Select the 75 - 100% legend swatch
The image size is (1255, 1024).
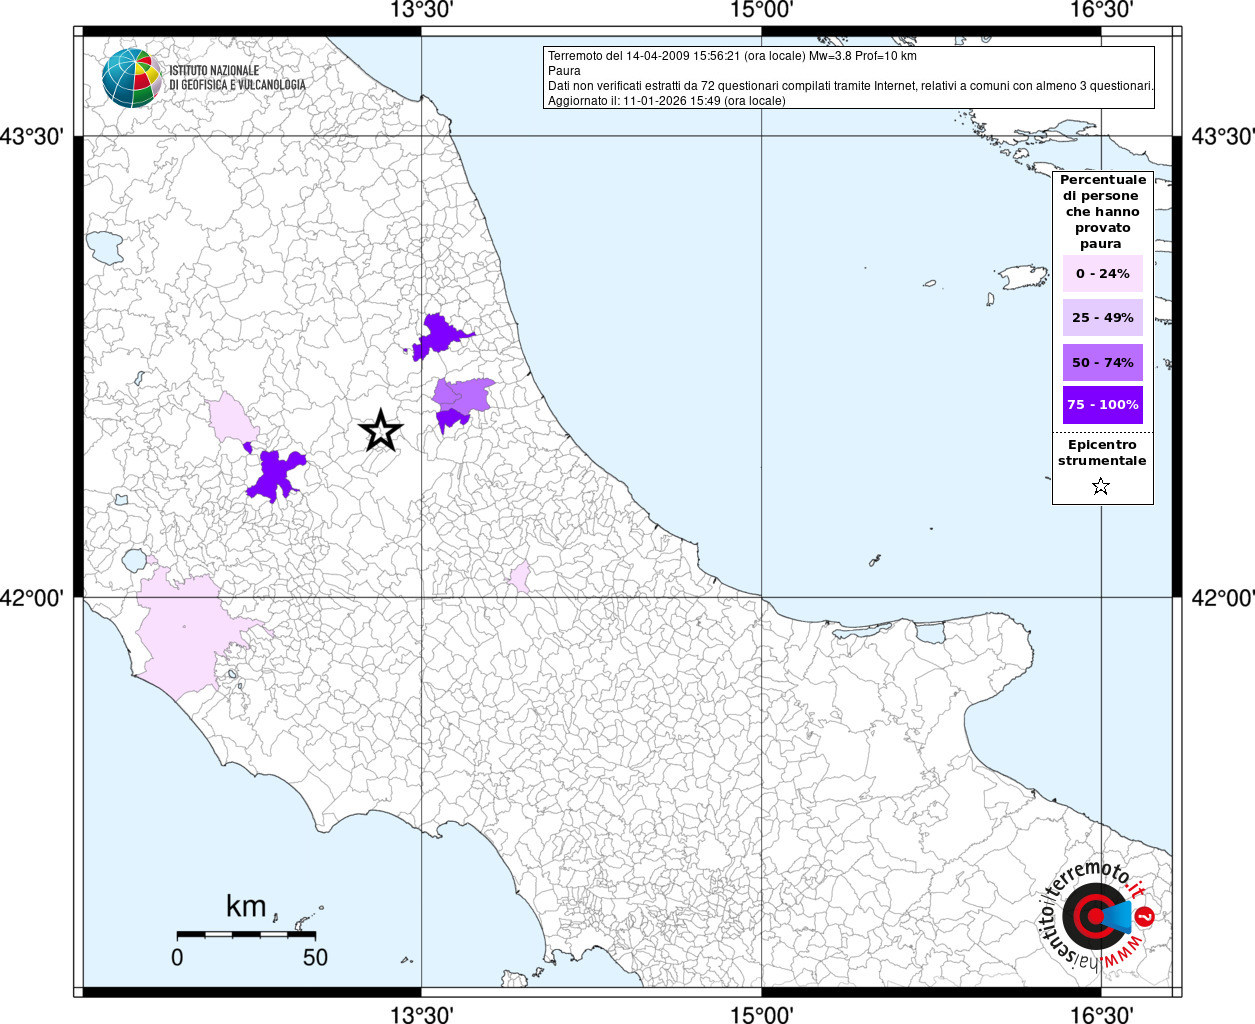tap(1102, 405)
